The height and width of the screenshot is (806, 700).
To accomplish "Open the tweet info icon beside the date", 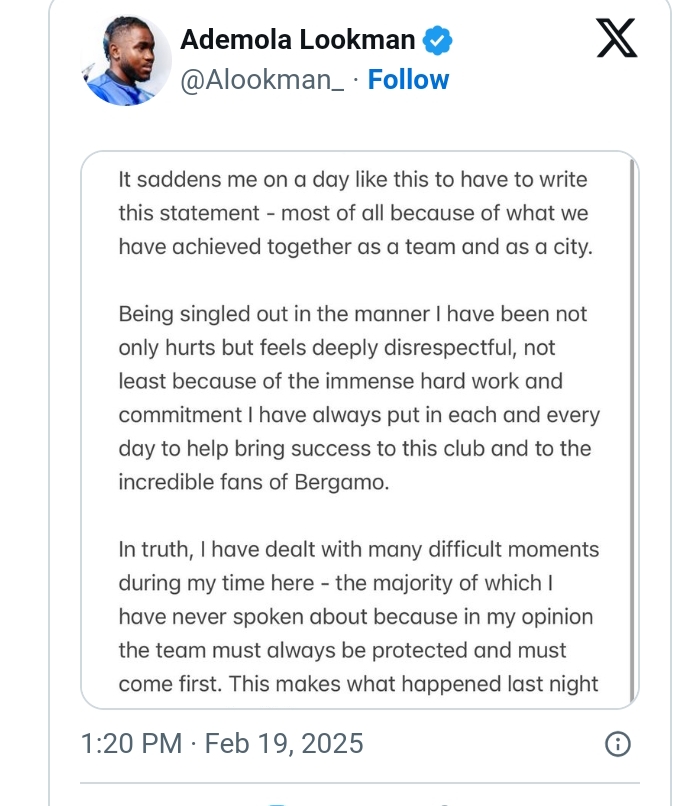I will [619, 744].
